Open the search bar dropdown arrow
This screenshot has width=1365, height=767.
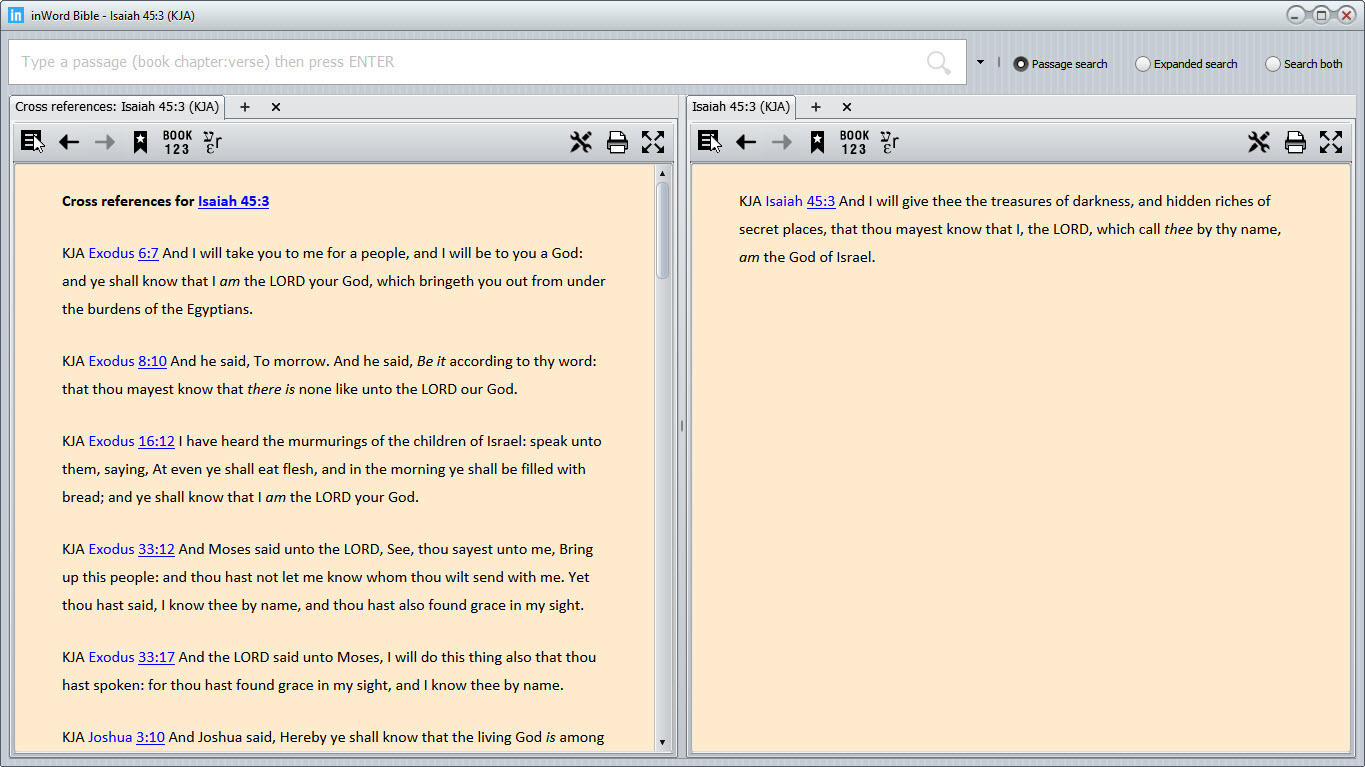tap(981, 61)
